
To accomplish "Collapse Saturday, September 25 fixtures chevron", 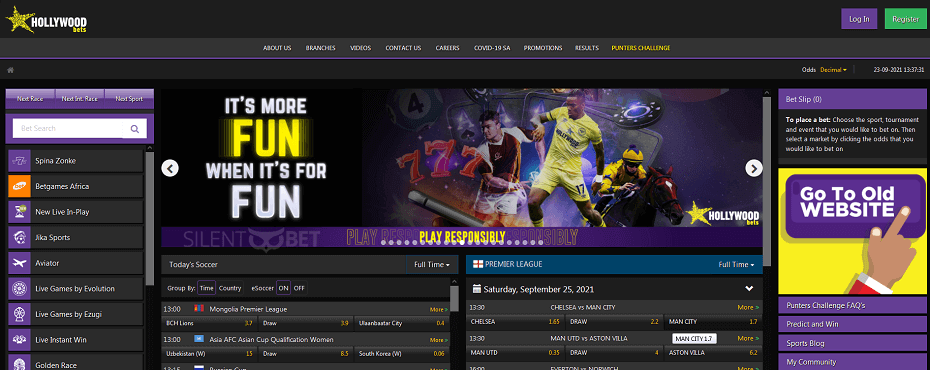I will coord(749,289).
